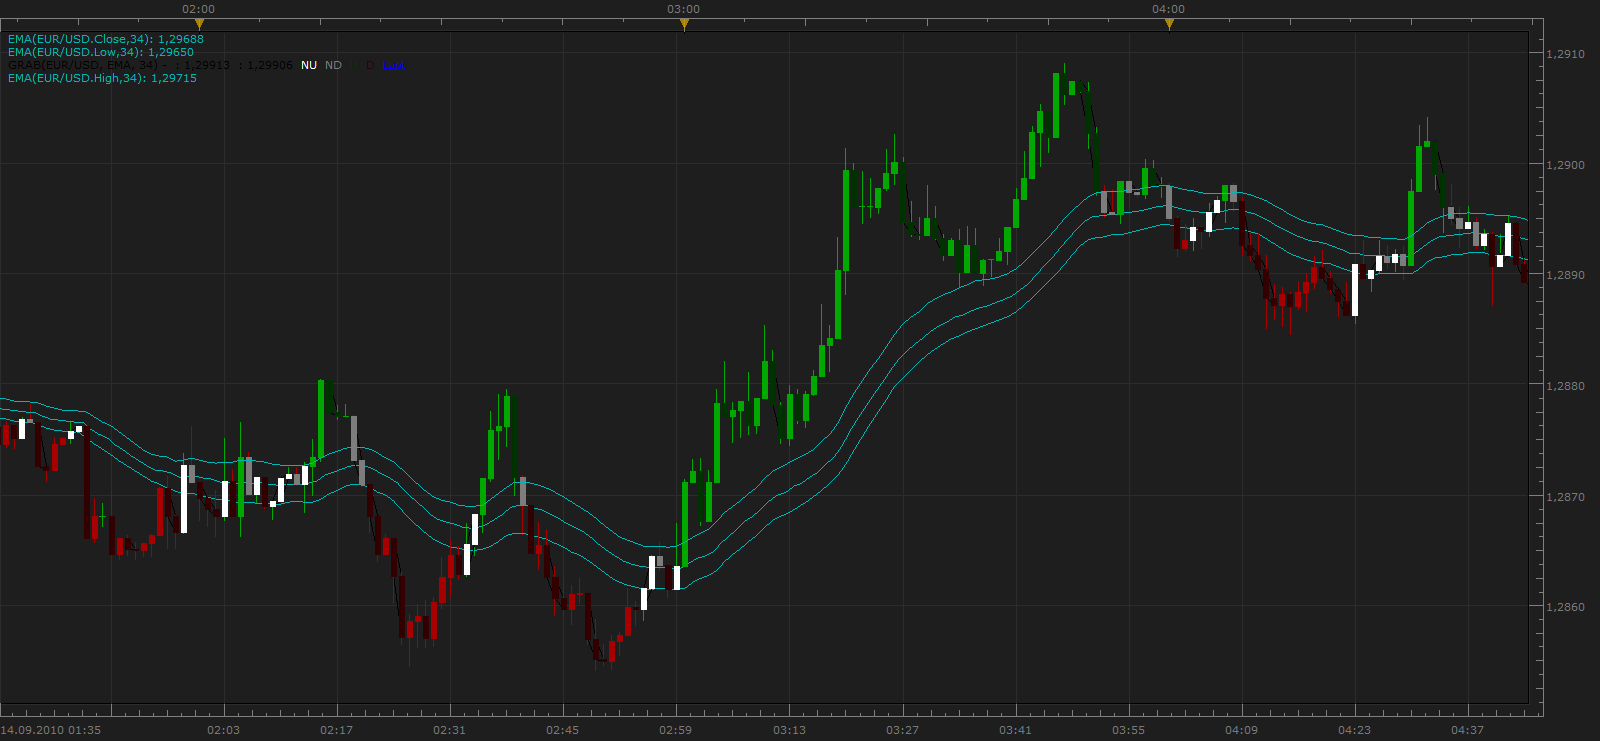The height and width of the screenshot is (741, 1600).
Task: Select the EMA(EUR/USD.High,34) indicator label
Action: pos(102,78)
